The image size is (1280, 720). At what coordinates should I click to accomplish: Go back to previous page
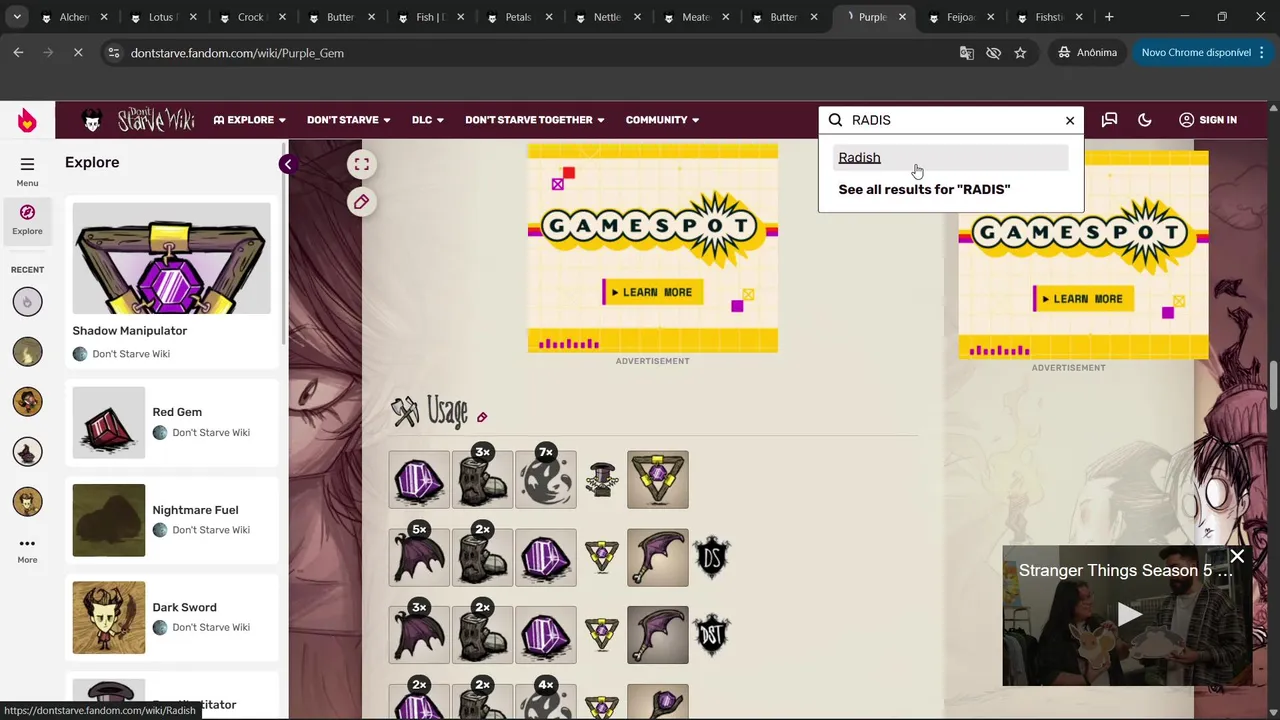18,53
